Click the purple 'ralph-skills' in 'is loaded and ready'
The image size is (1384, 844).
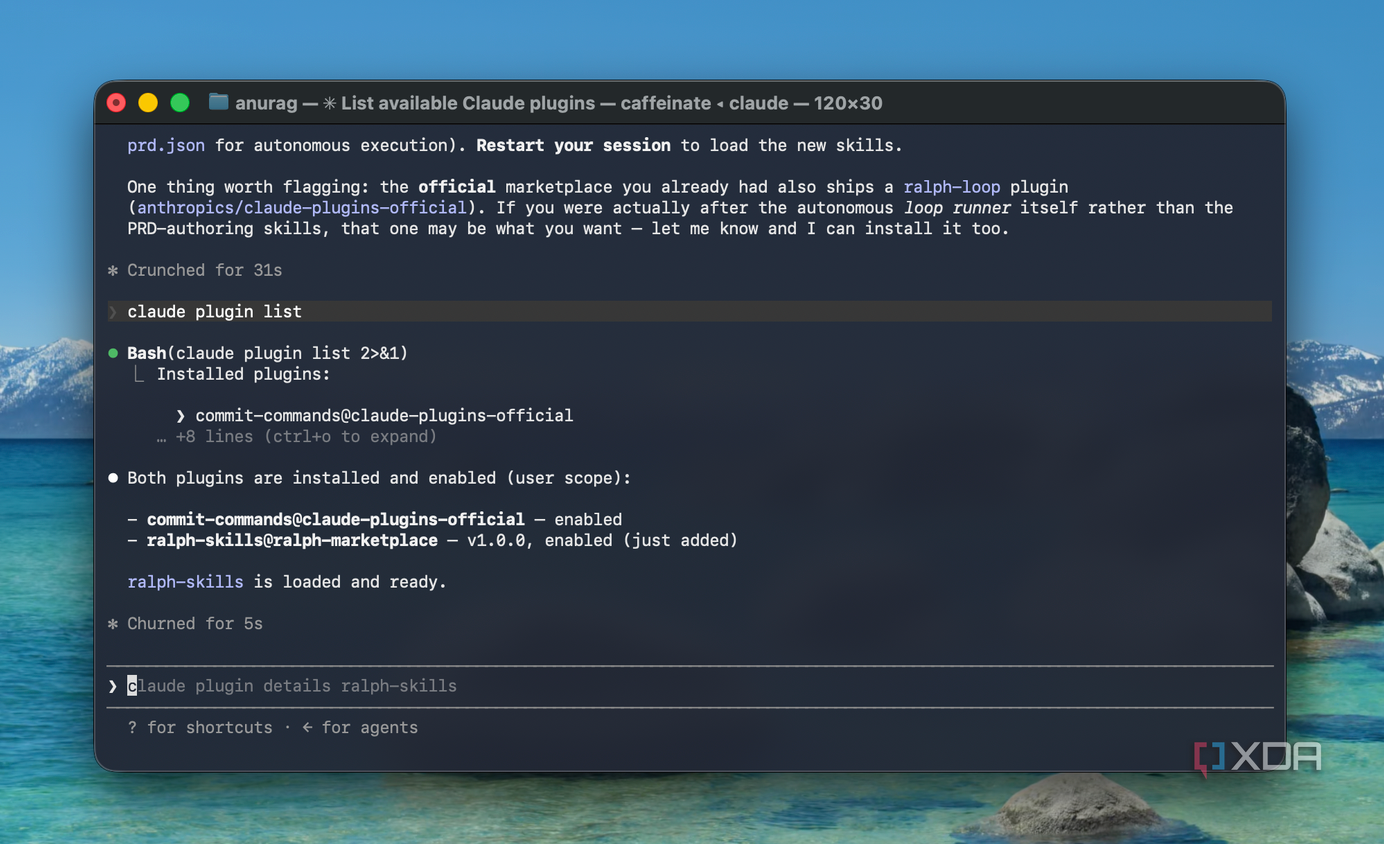pos(185,582)
